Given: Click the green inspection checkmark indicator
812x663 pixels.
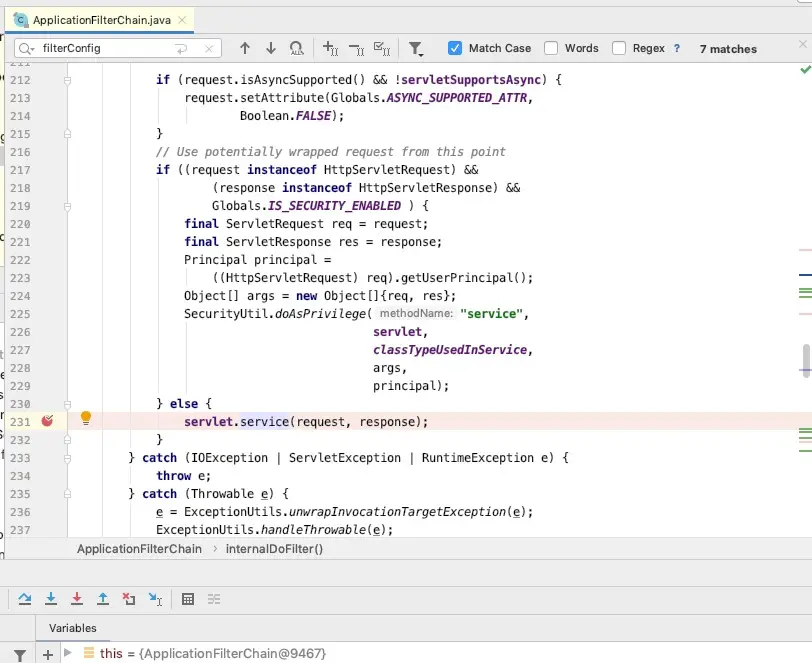Looking at the screenshot, I should point(805,69).
